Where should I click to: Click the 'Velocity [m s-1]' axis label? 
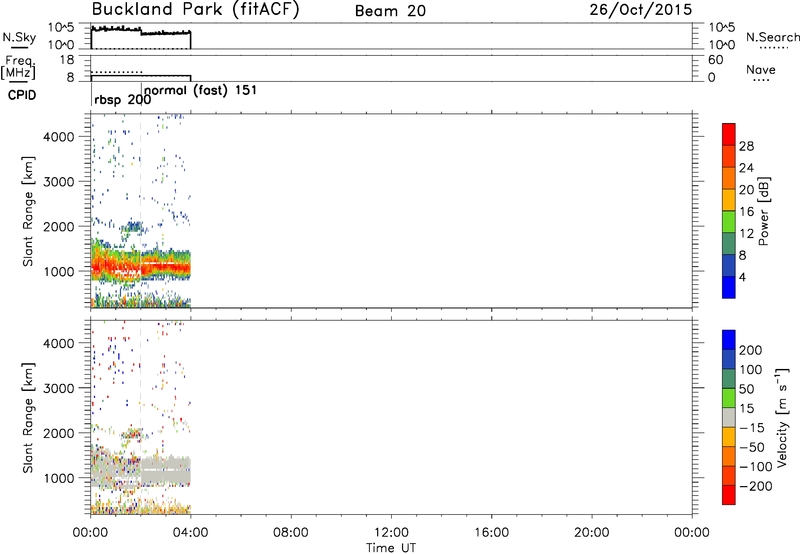(x=781, y=417)
